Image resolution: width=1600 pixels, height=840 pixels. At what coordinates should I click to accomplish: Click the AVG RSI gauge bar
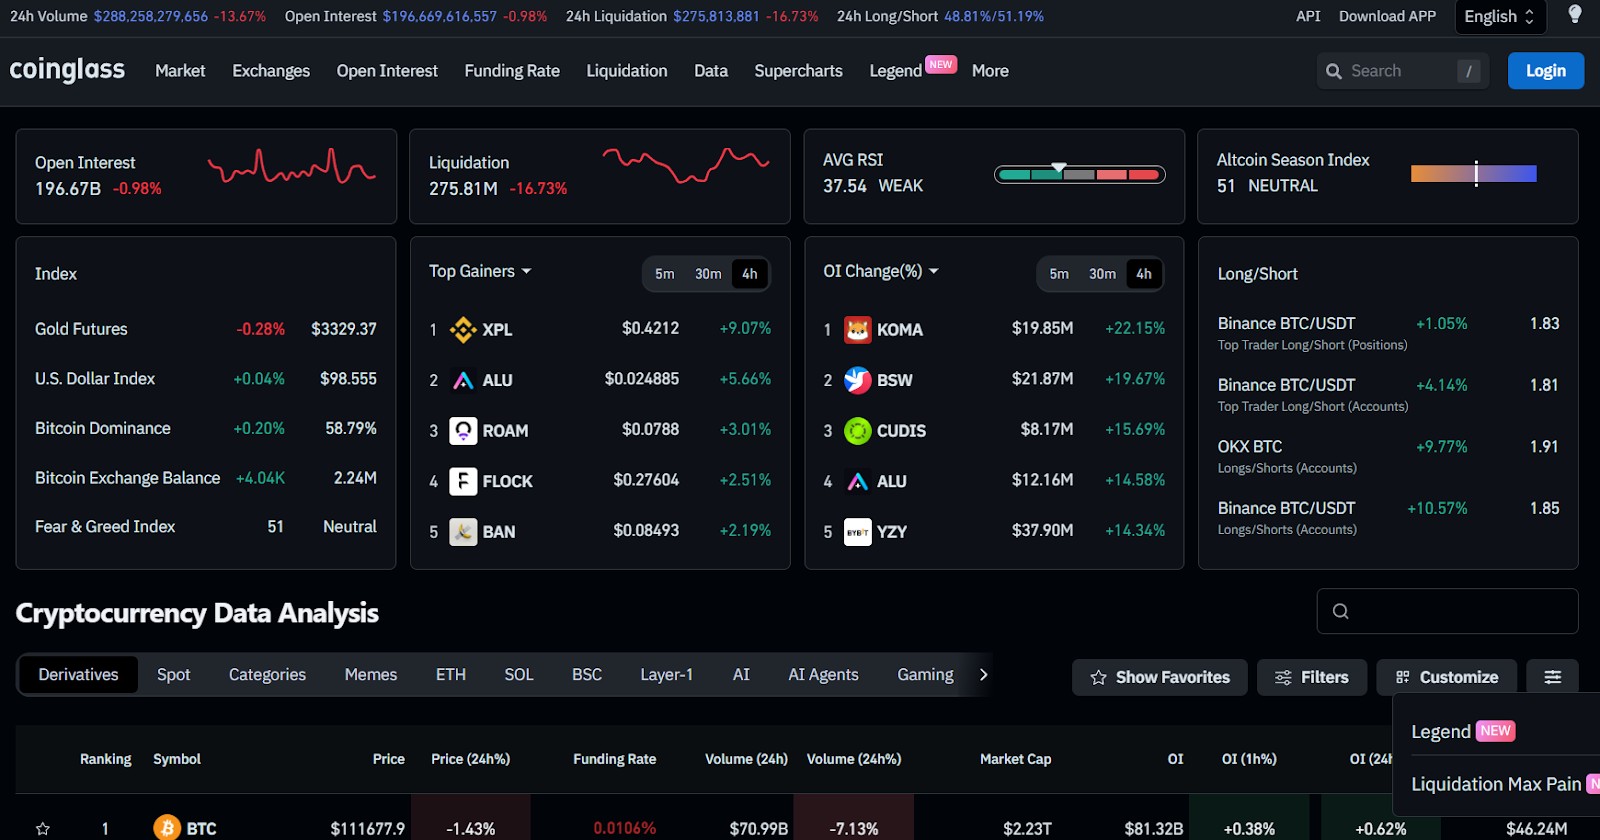[1080, 174]
